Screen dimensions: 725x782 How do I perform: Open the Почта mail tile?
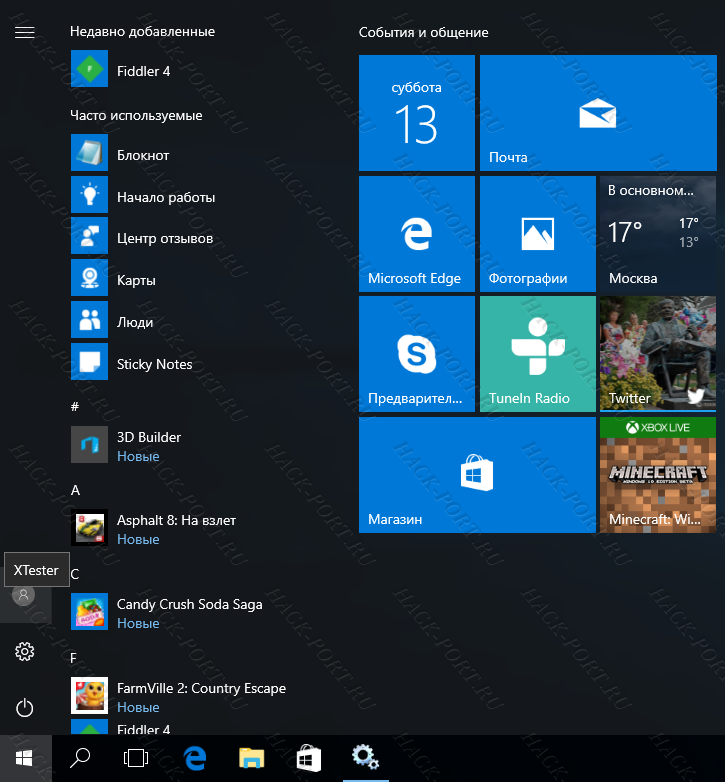(598, 113)
